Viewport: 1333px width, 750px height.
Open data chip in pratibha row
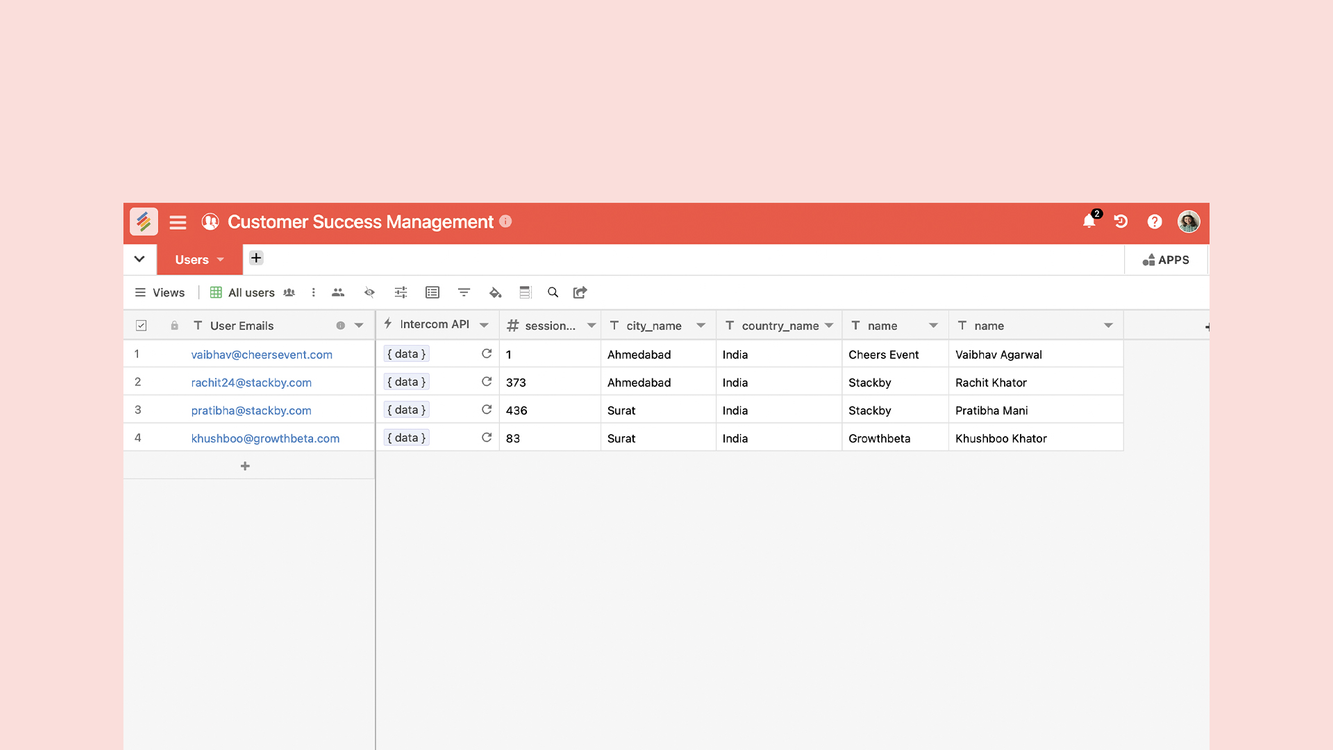[406, 410]
